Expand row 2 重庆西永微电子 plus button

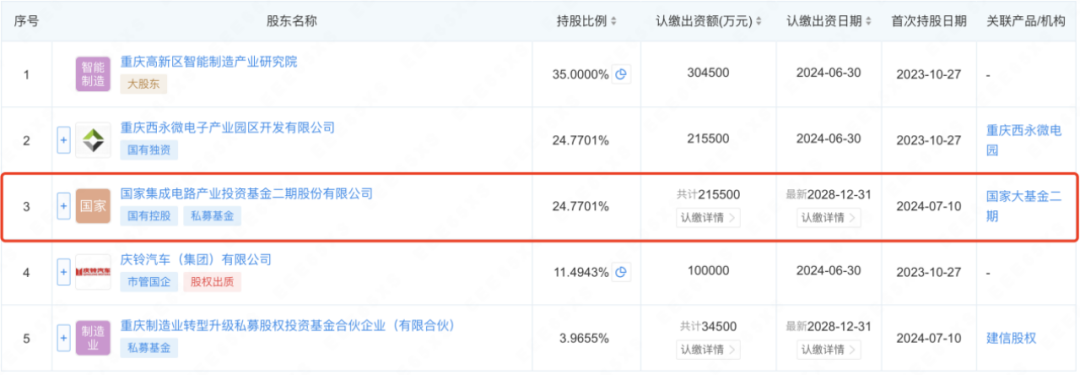pyautogui.click(x=63, y=141)
